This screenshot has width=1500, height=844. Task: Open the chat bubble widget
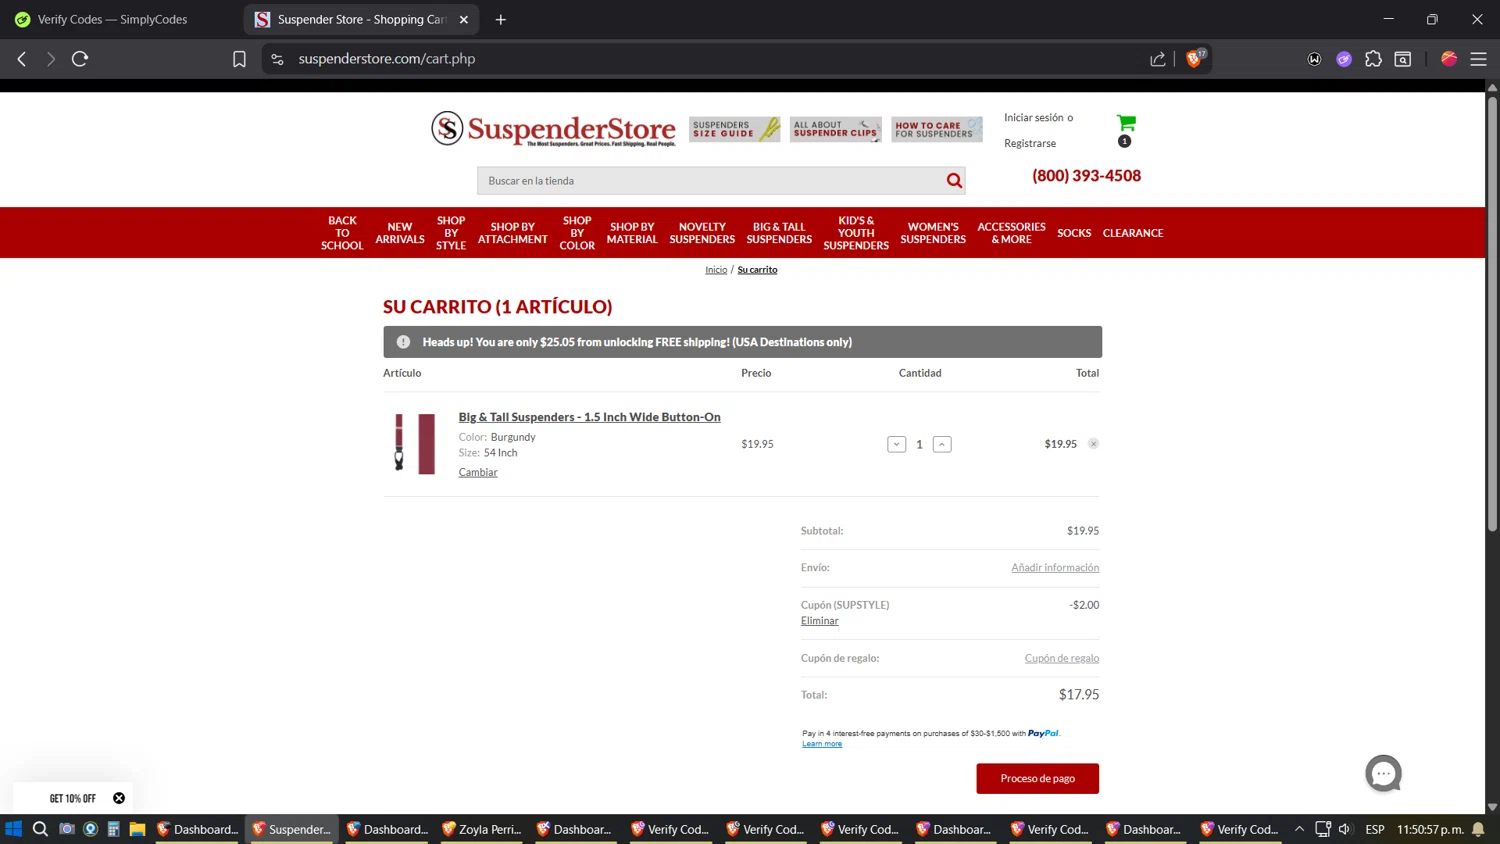click(x=1383, y=773)
